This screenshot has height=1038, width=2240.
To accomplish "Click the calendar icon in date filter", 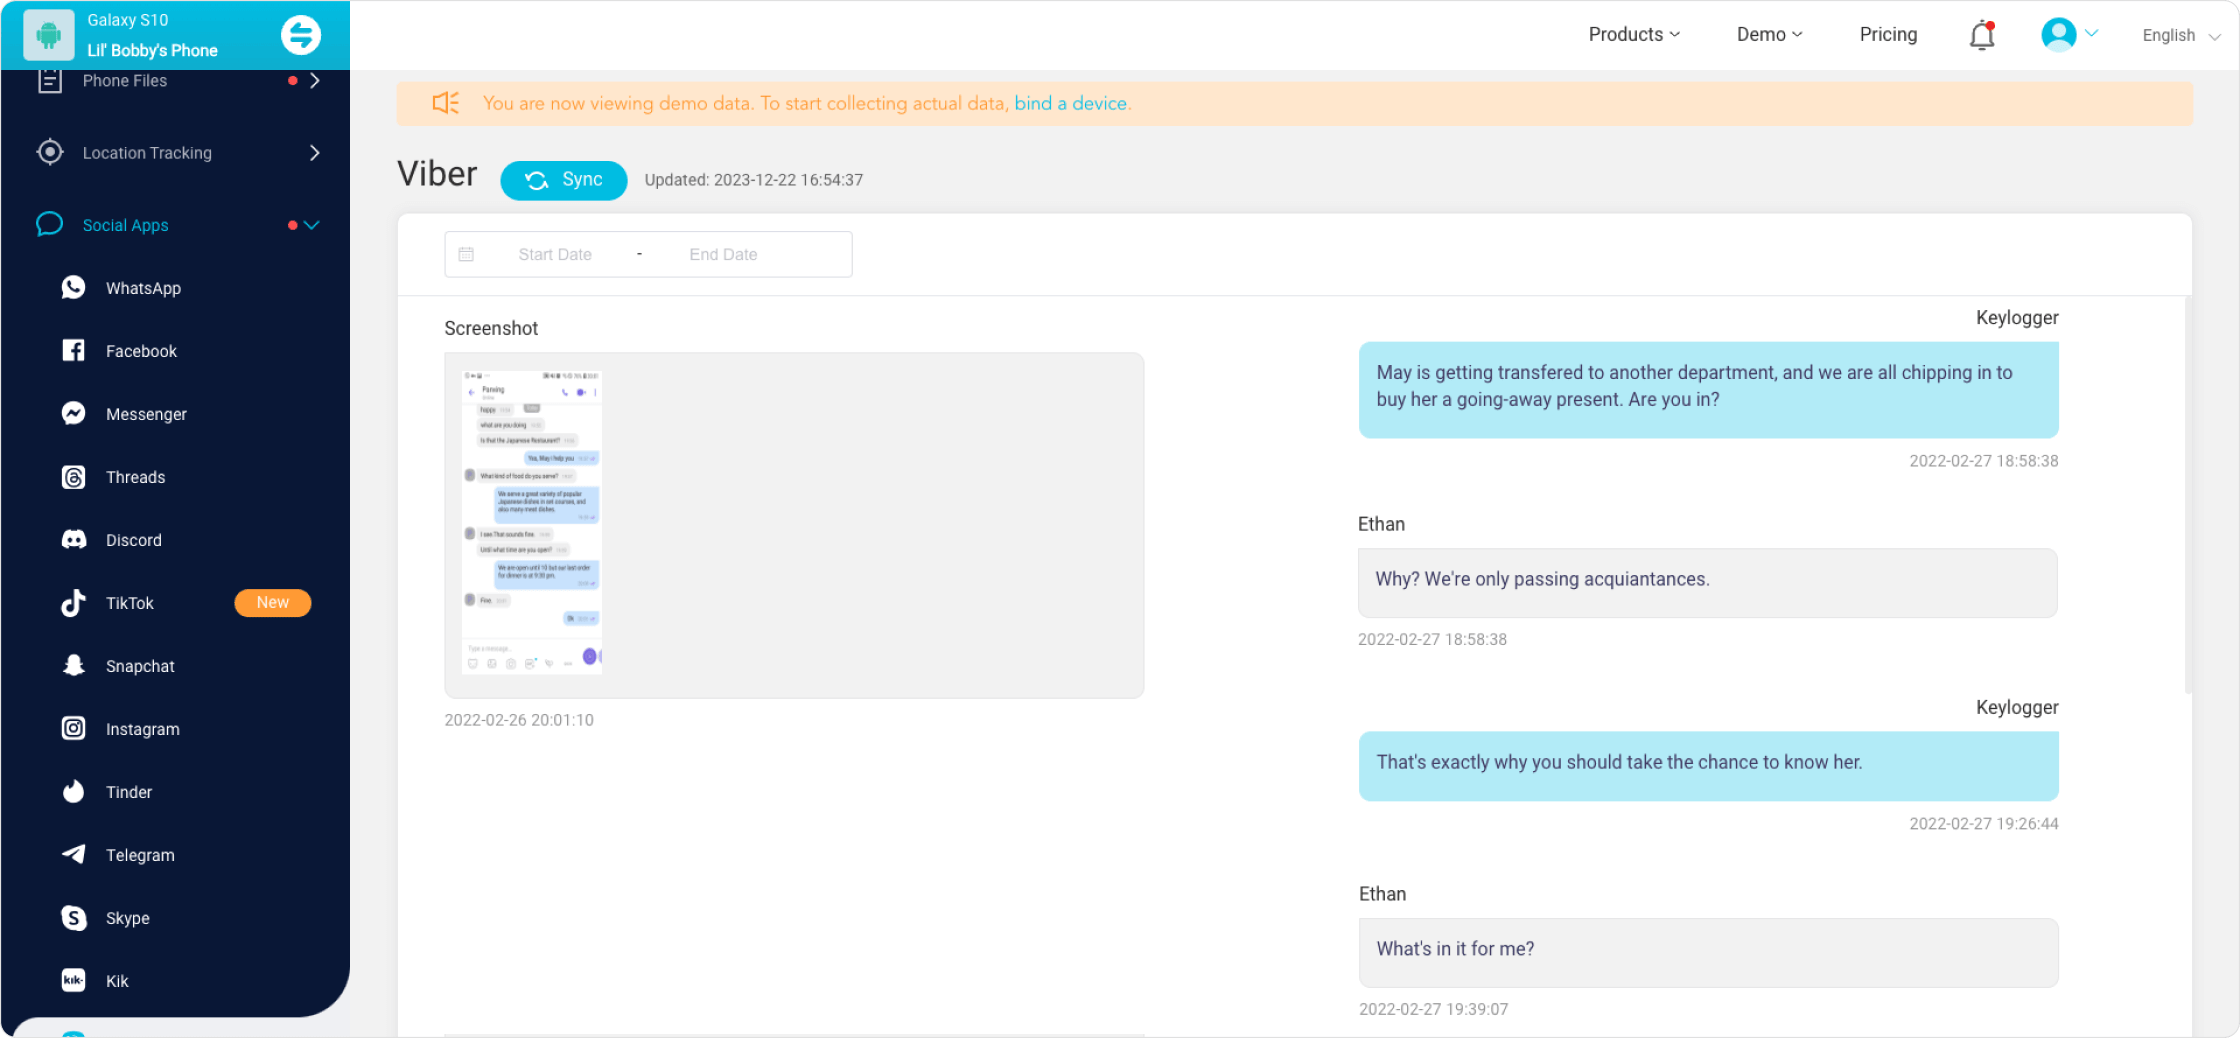I will pos(466,255).
